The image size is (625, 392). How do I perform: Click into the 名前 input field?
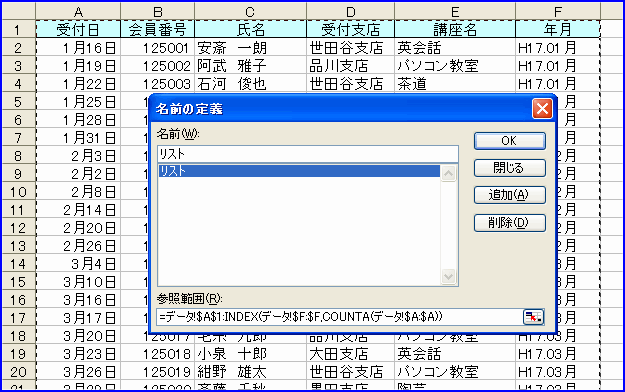[x=308, y=154]
